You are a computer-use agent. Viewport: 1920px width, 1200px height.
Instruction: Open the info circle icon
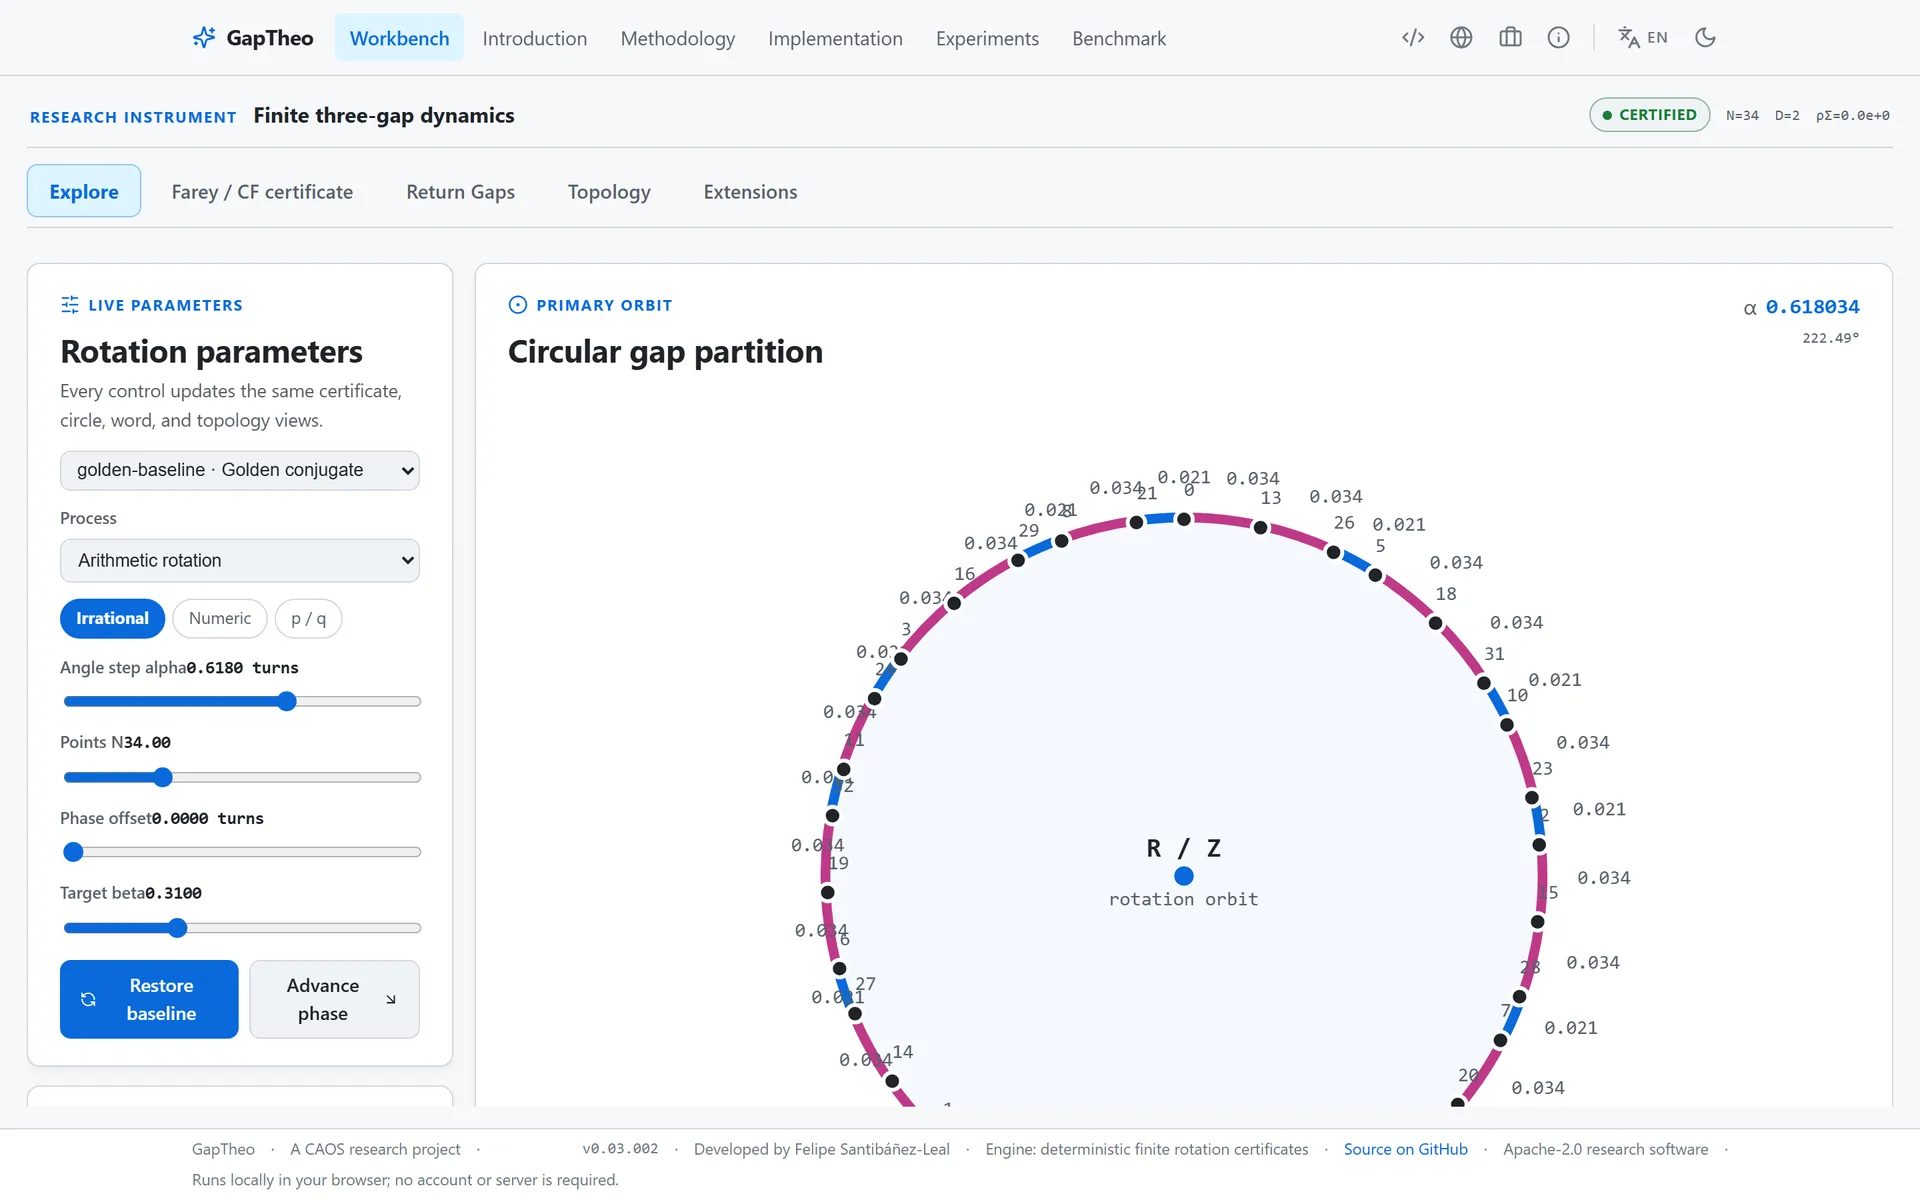click(1558, 38)
